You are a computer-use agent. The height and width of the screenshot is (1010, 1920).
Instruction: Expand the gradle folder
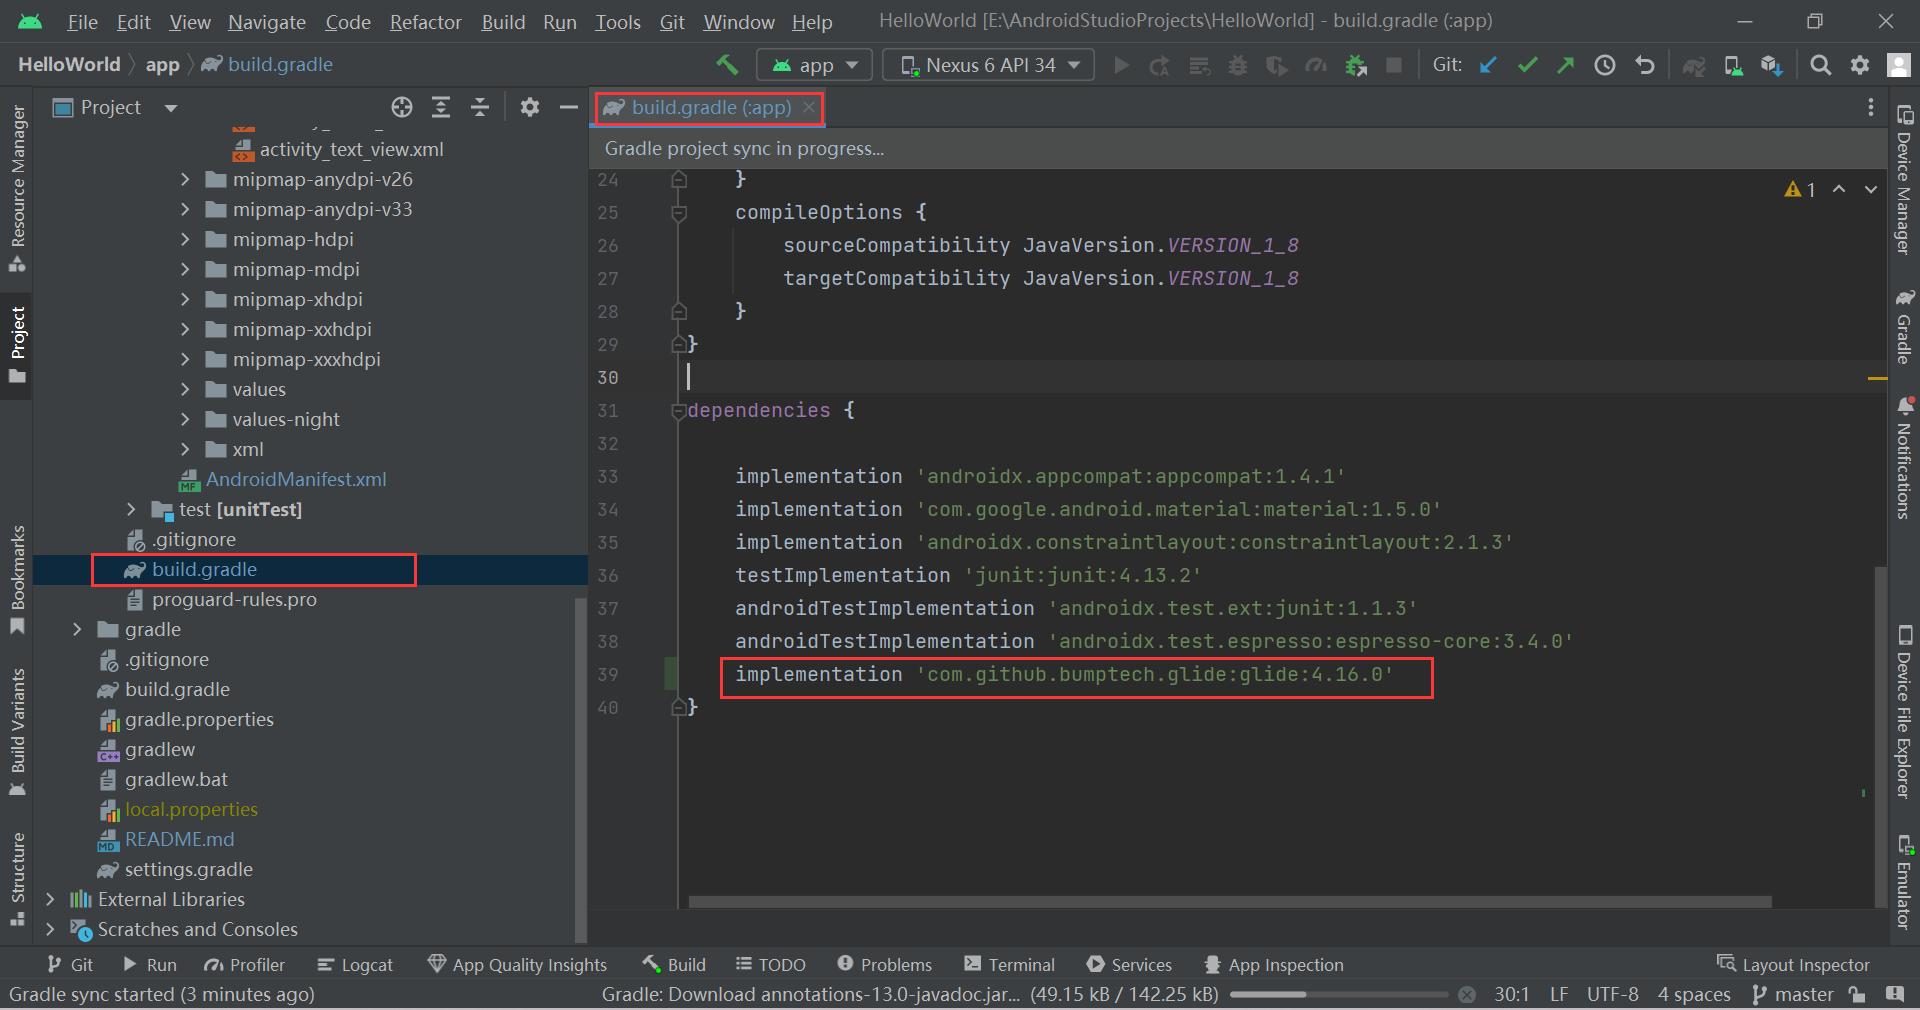(77, 630)
